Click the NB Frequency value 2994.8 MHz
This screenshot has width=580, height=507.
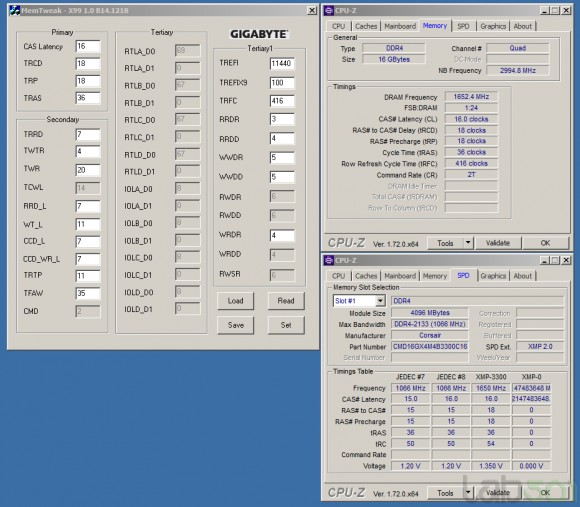[x=517, y=70]
